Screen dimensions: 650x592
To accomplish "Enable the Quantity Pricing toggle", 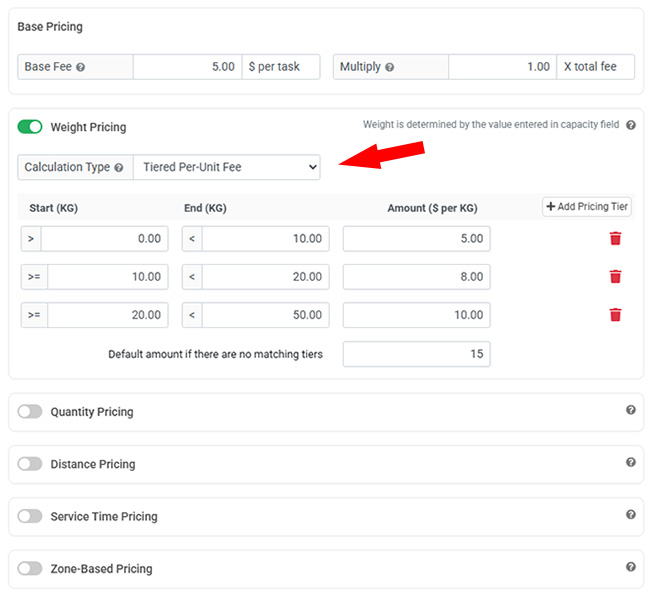I will point(30,411).
